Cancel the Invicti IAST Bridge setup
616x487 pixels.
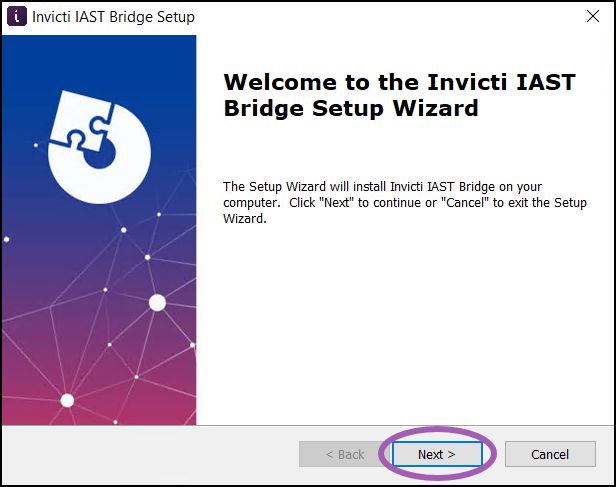550,454
